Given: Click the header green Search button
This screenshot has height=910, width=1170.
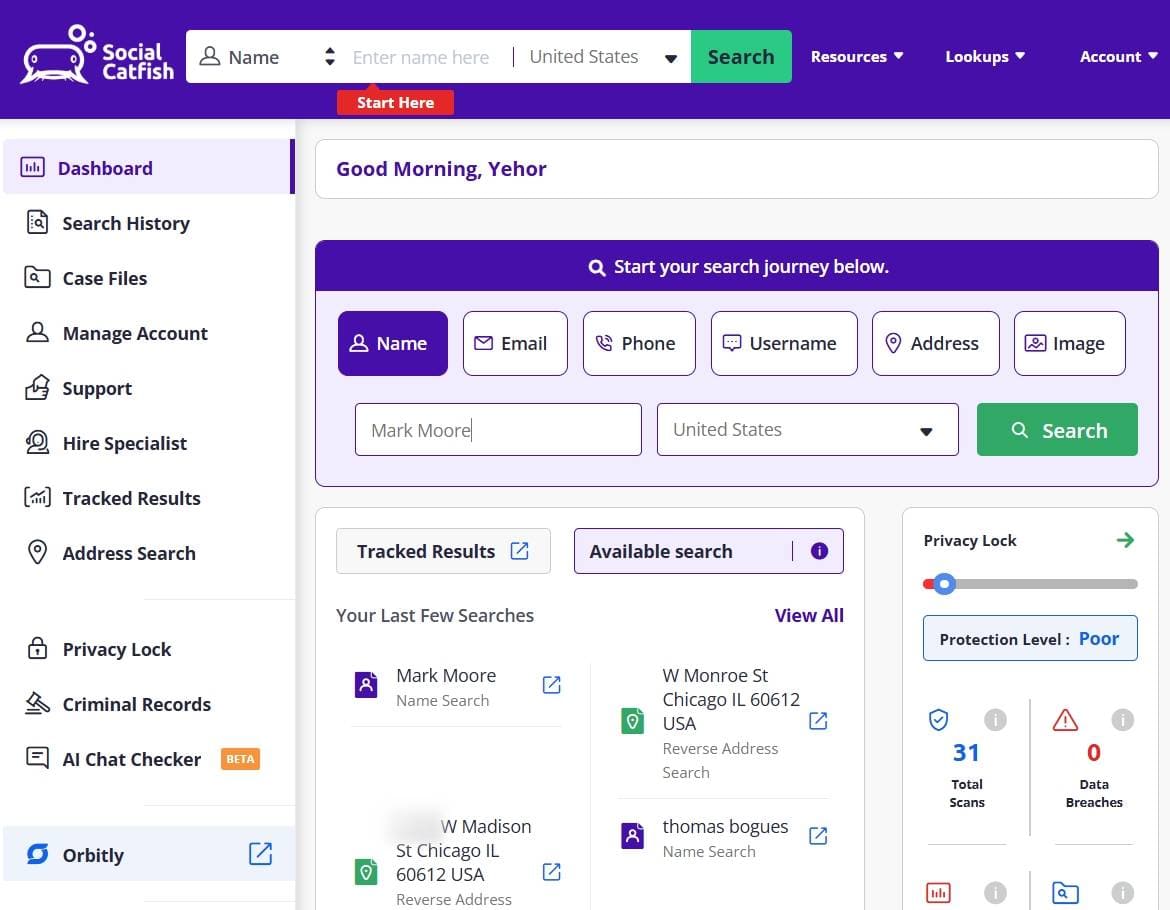Looking at the screenshot, I should 741,57.
